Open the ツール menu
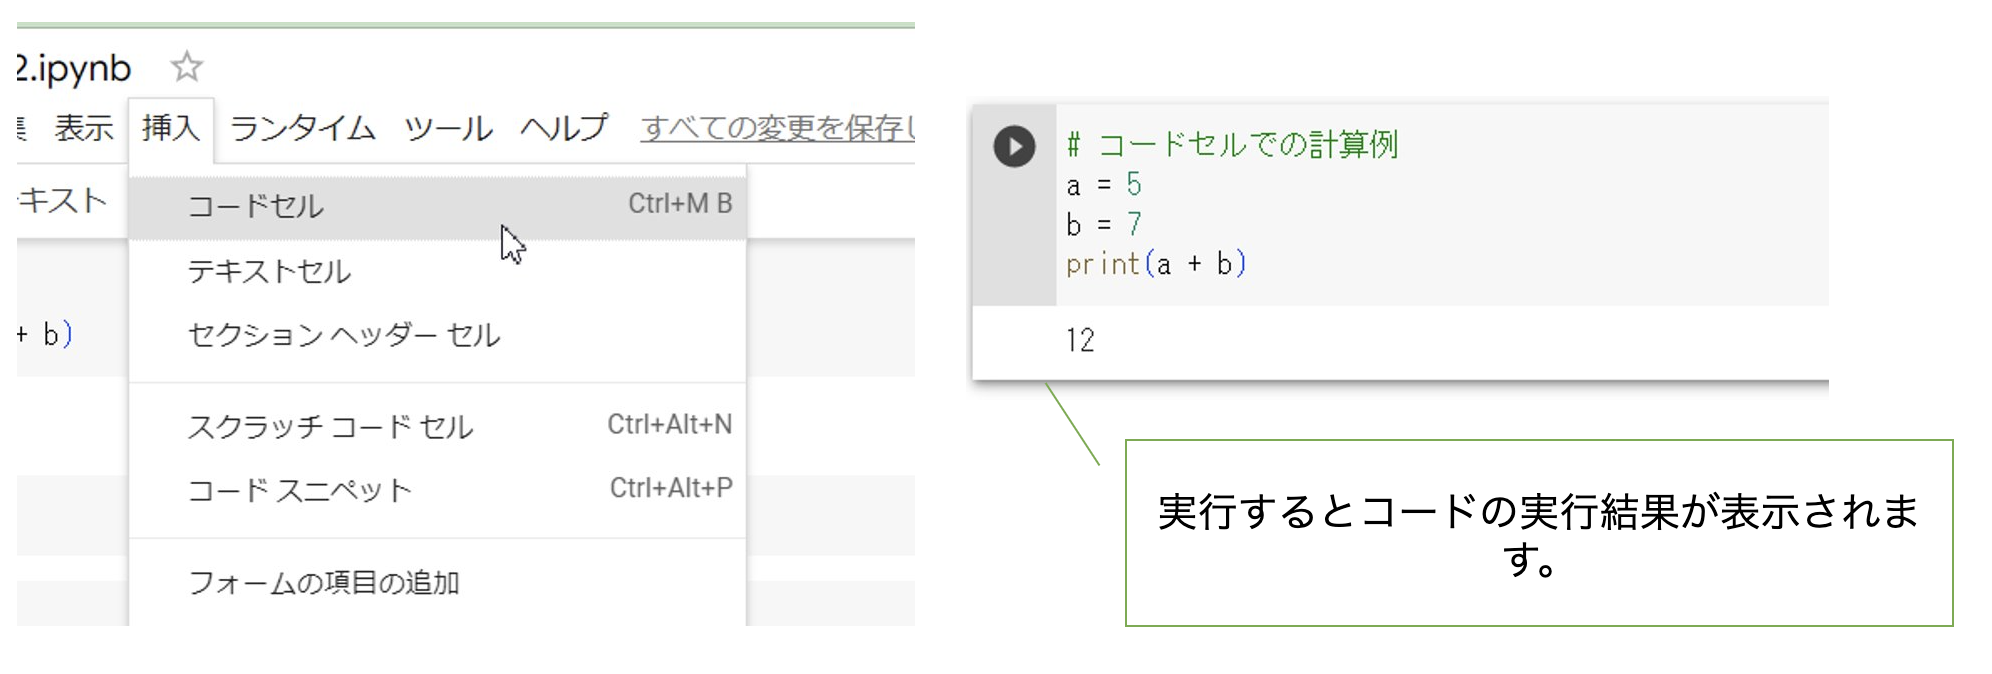This screenshot has height=674, width=1992. point(449,128)
